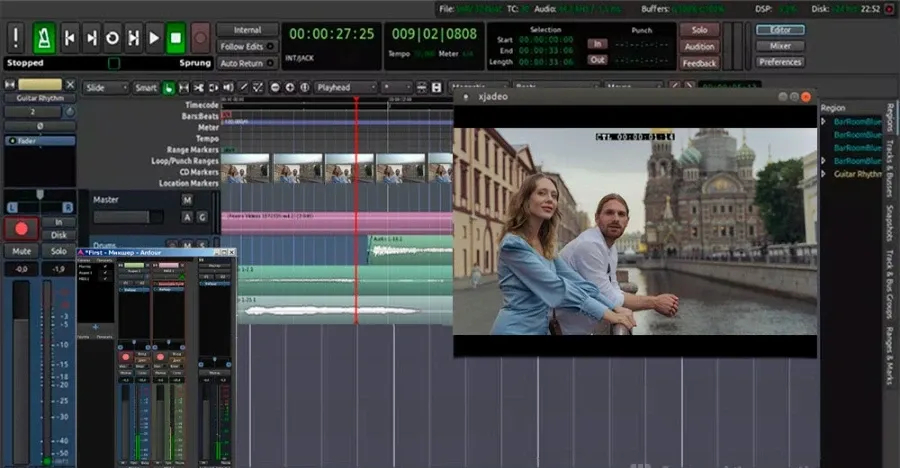Open the Slide edit mode dropdown
Viewport: 900px width, 468px height.
[x=106, y=87]
